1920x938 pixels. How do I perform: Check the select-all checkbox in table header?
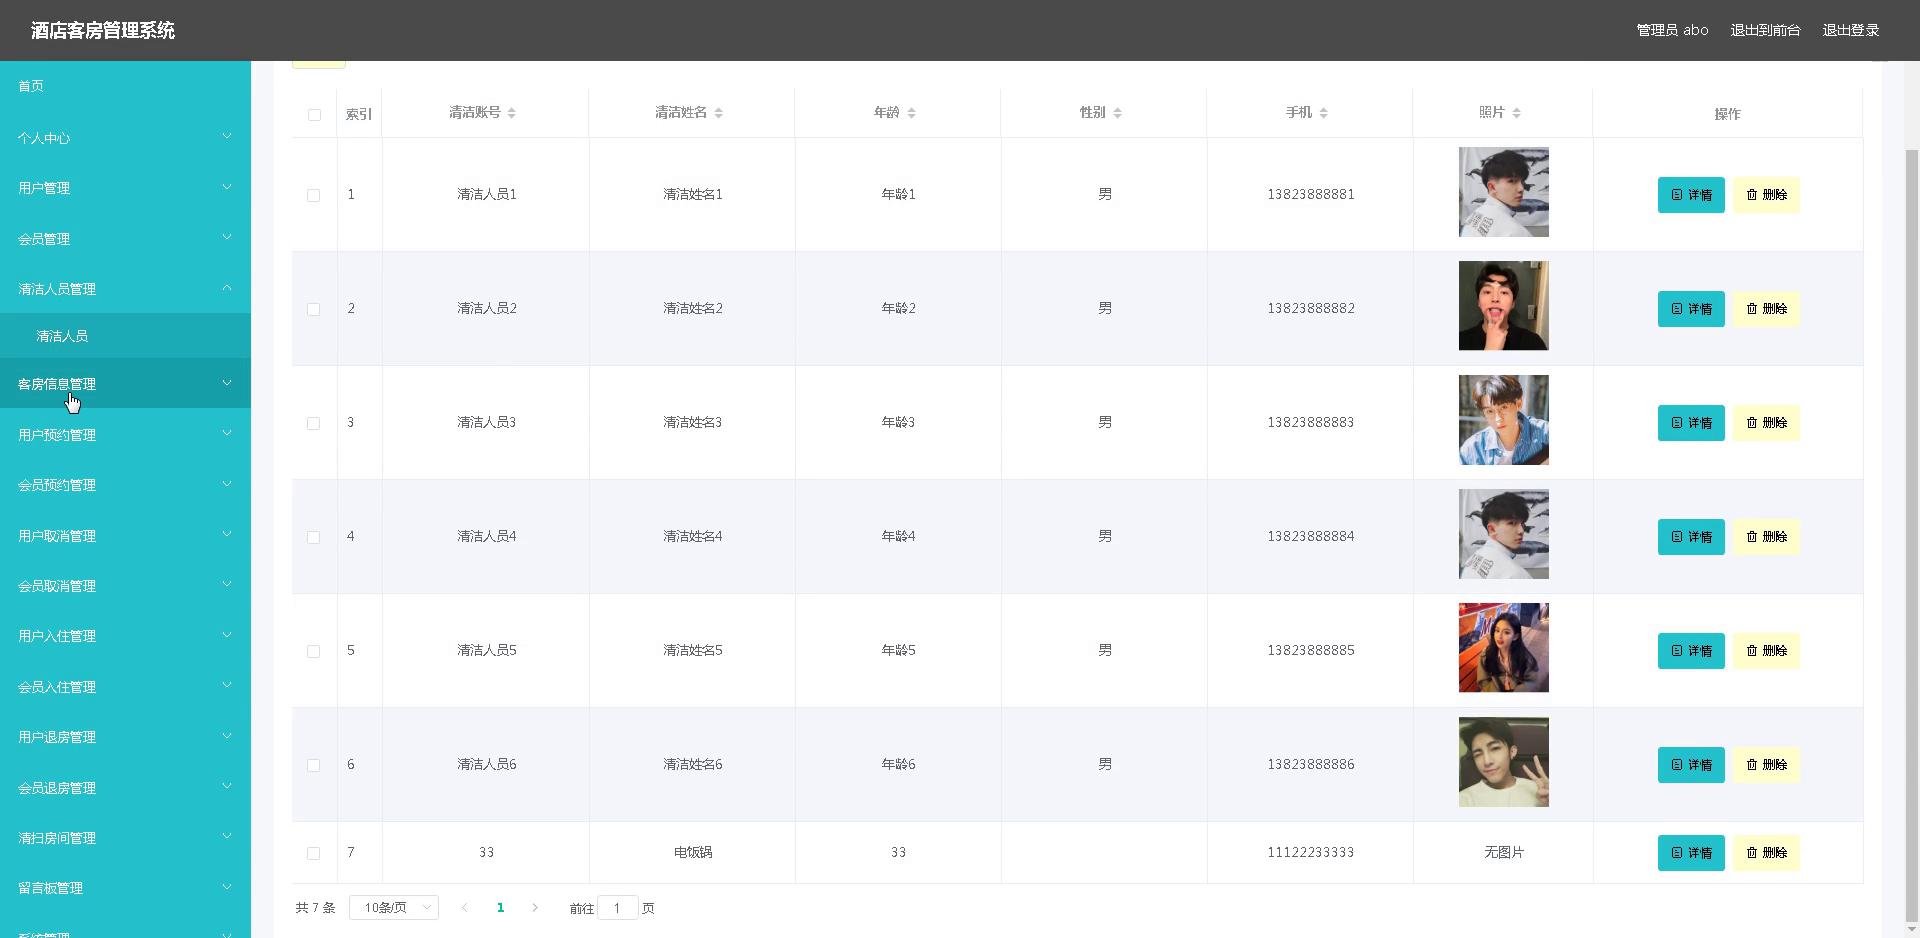[314, 115]
